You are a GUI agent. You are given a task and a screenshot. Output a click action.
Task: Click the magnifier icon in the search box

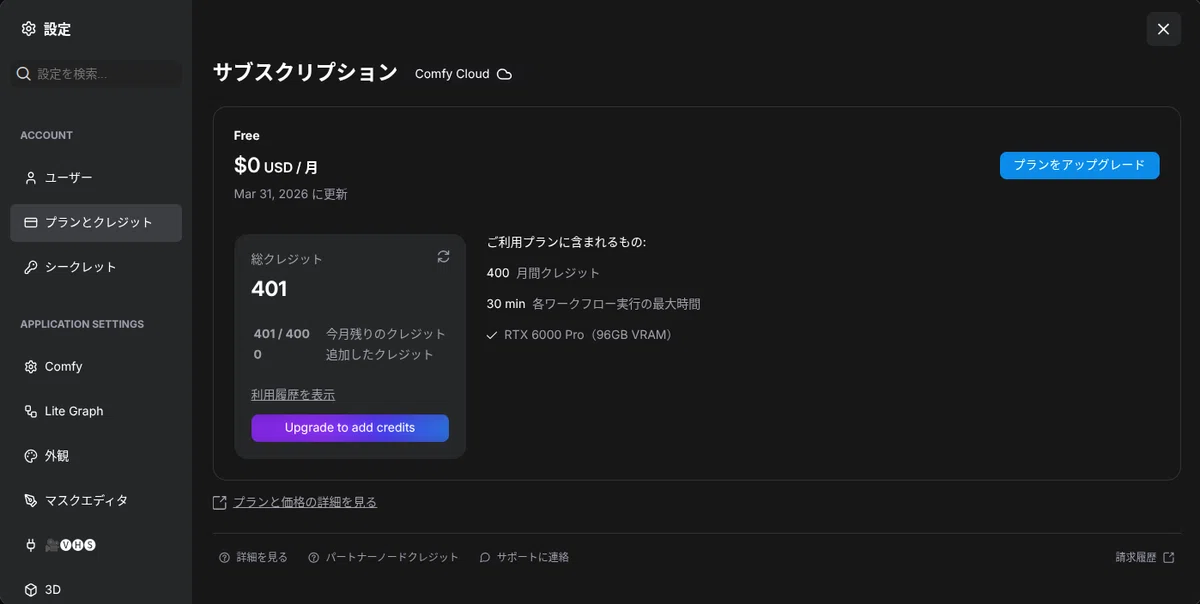[24, 74]
